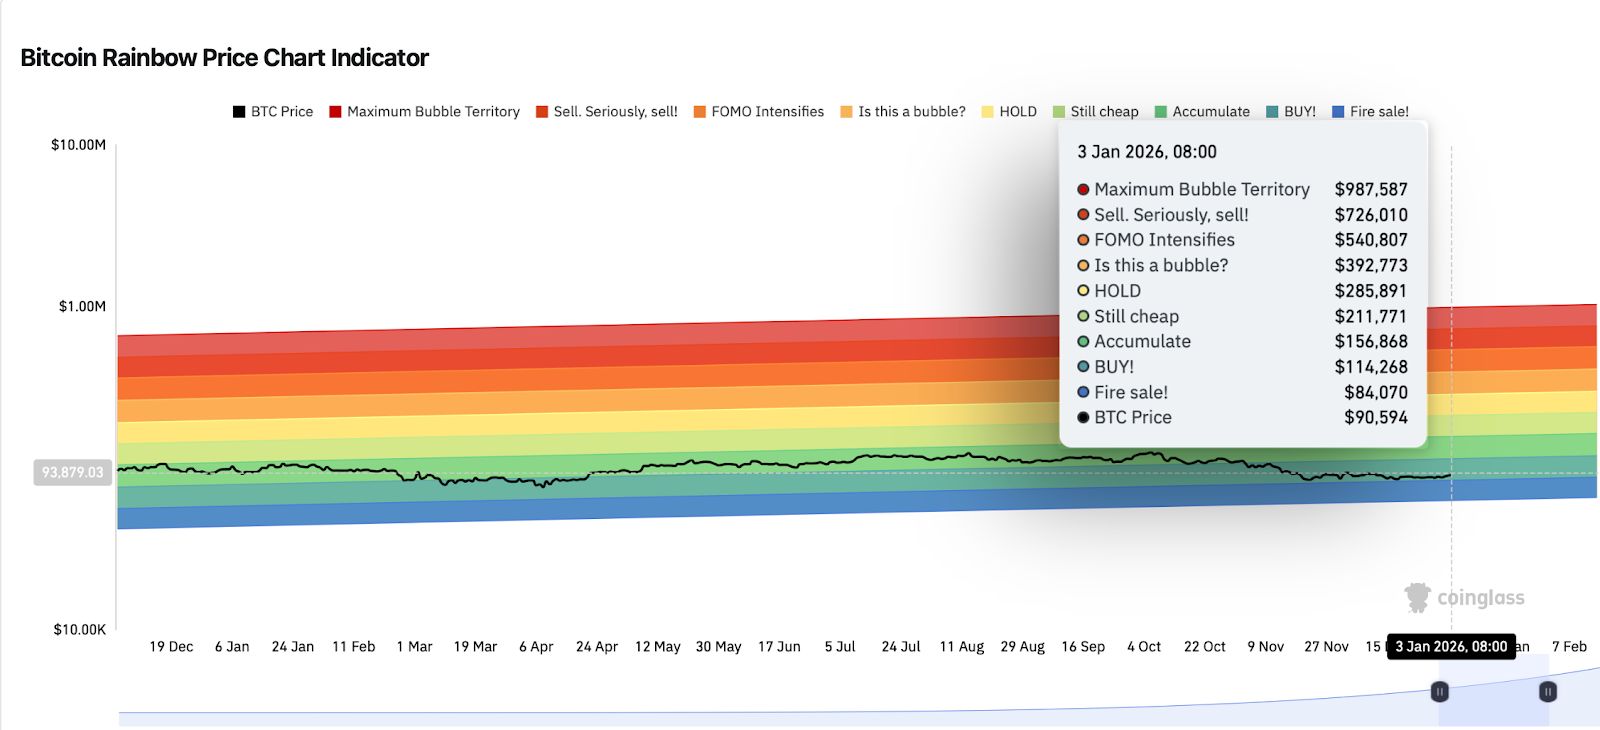The image size is (1600, 730).
Task: Click the red Maximum Bubble Territory swatch
Action: (336, 112)
